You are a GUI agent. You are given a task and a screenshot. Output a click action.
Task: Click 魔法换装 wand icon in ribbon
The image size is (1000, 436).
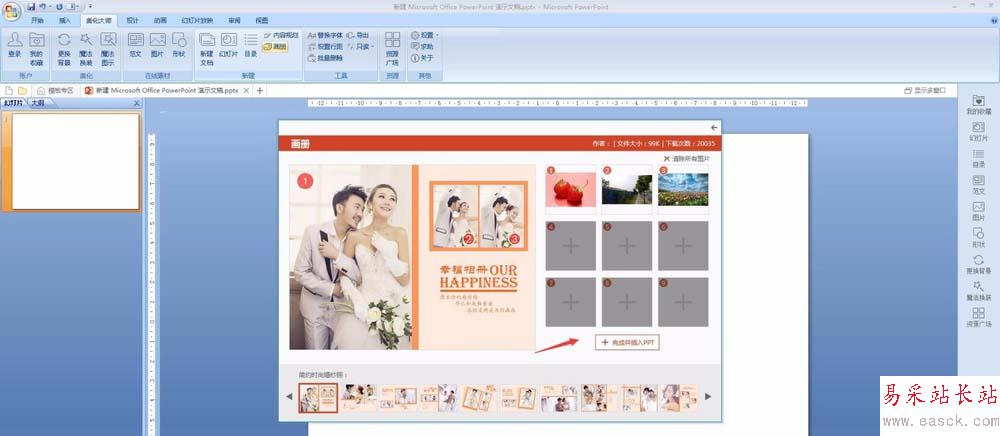pos(86,48)
